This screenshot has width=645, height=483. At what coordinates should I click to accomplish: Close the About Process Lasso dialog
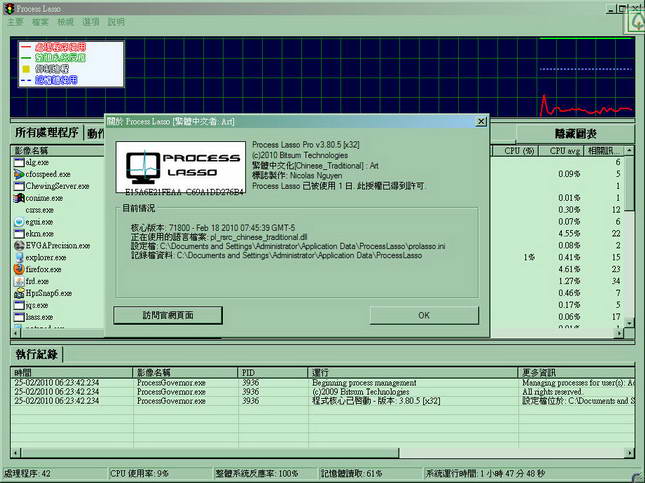click(423, 315)
